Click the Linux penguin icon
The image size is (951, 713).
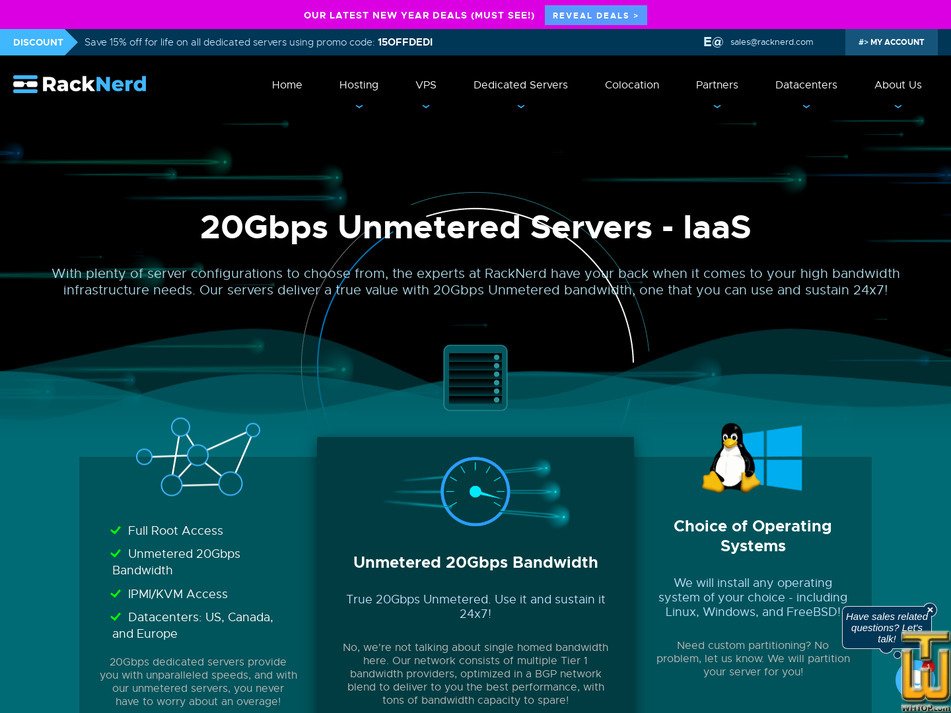[x=732, y=457]
